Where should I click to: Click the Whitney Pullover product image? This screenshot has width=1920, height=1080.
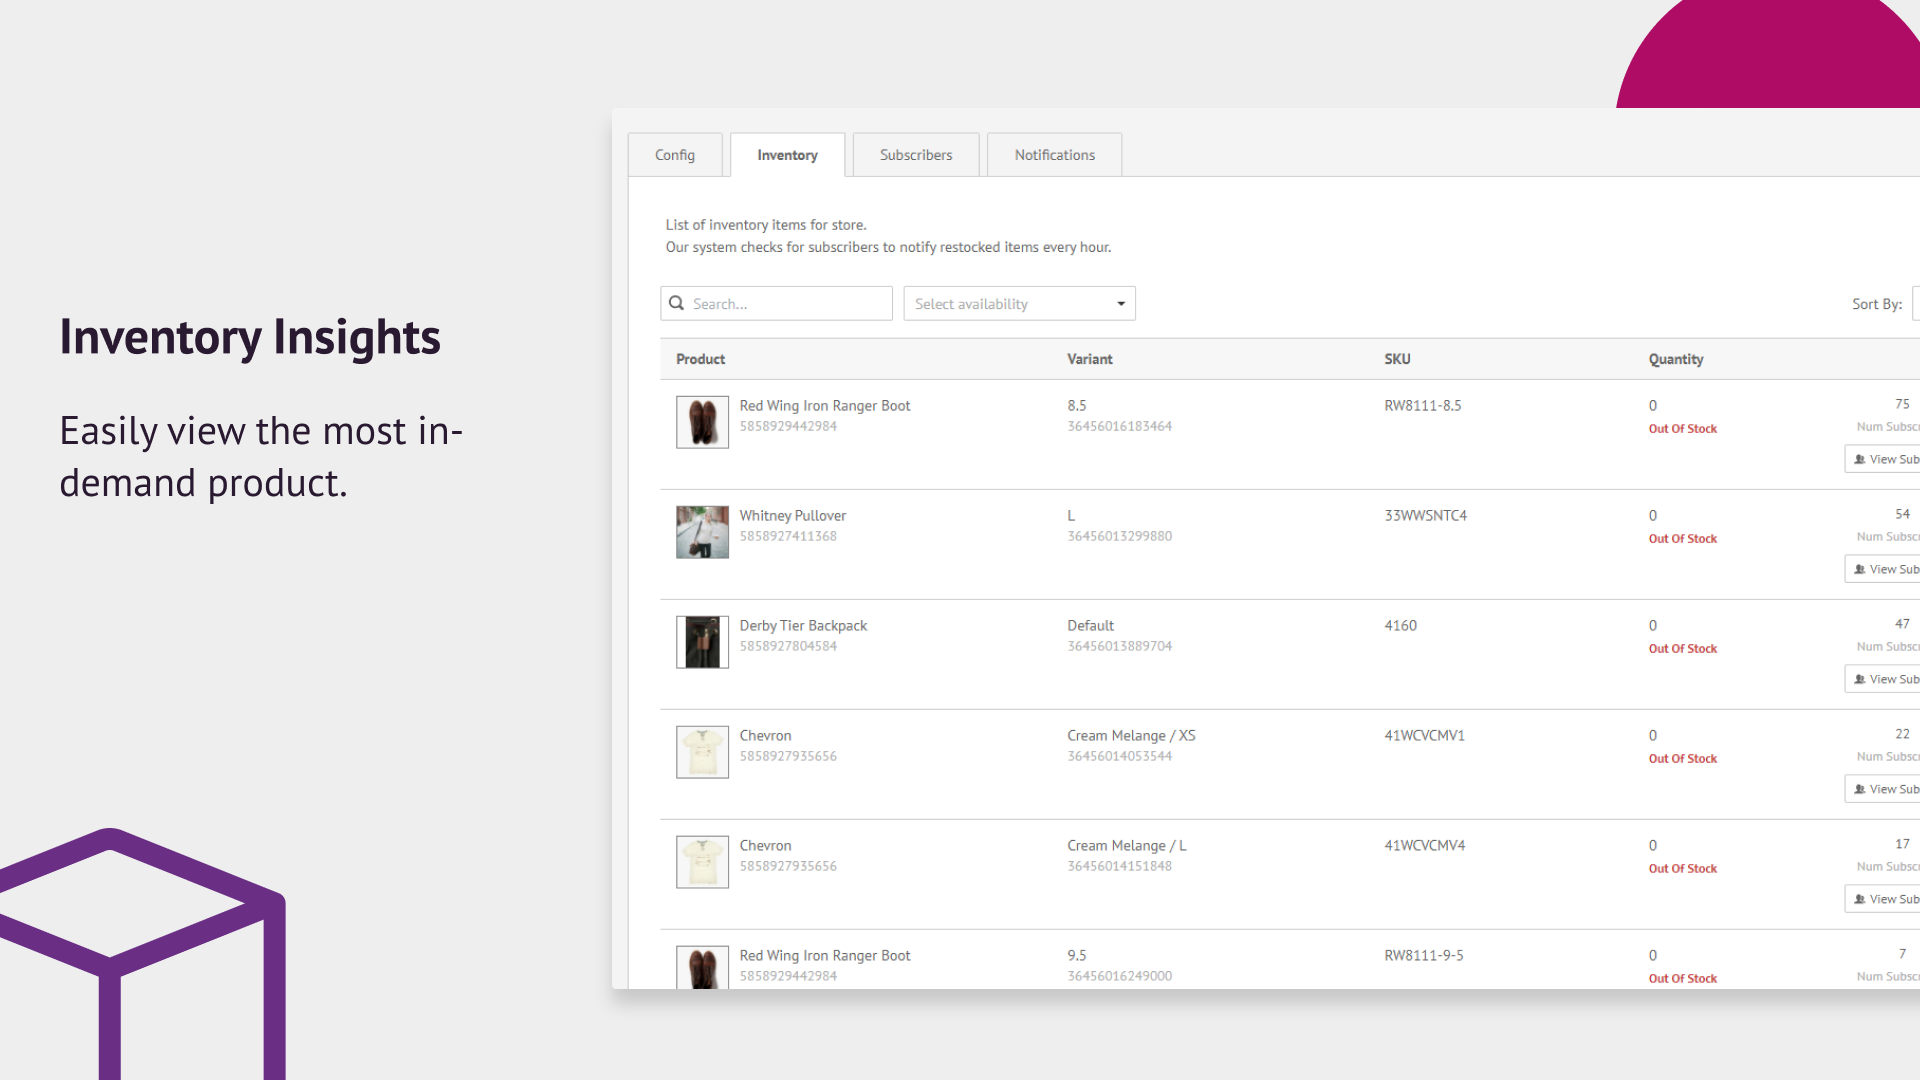click(x=702, y=532)
